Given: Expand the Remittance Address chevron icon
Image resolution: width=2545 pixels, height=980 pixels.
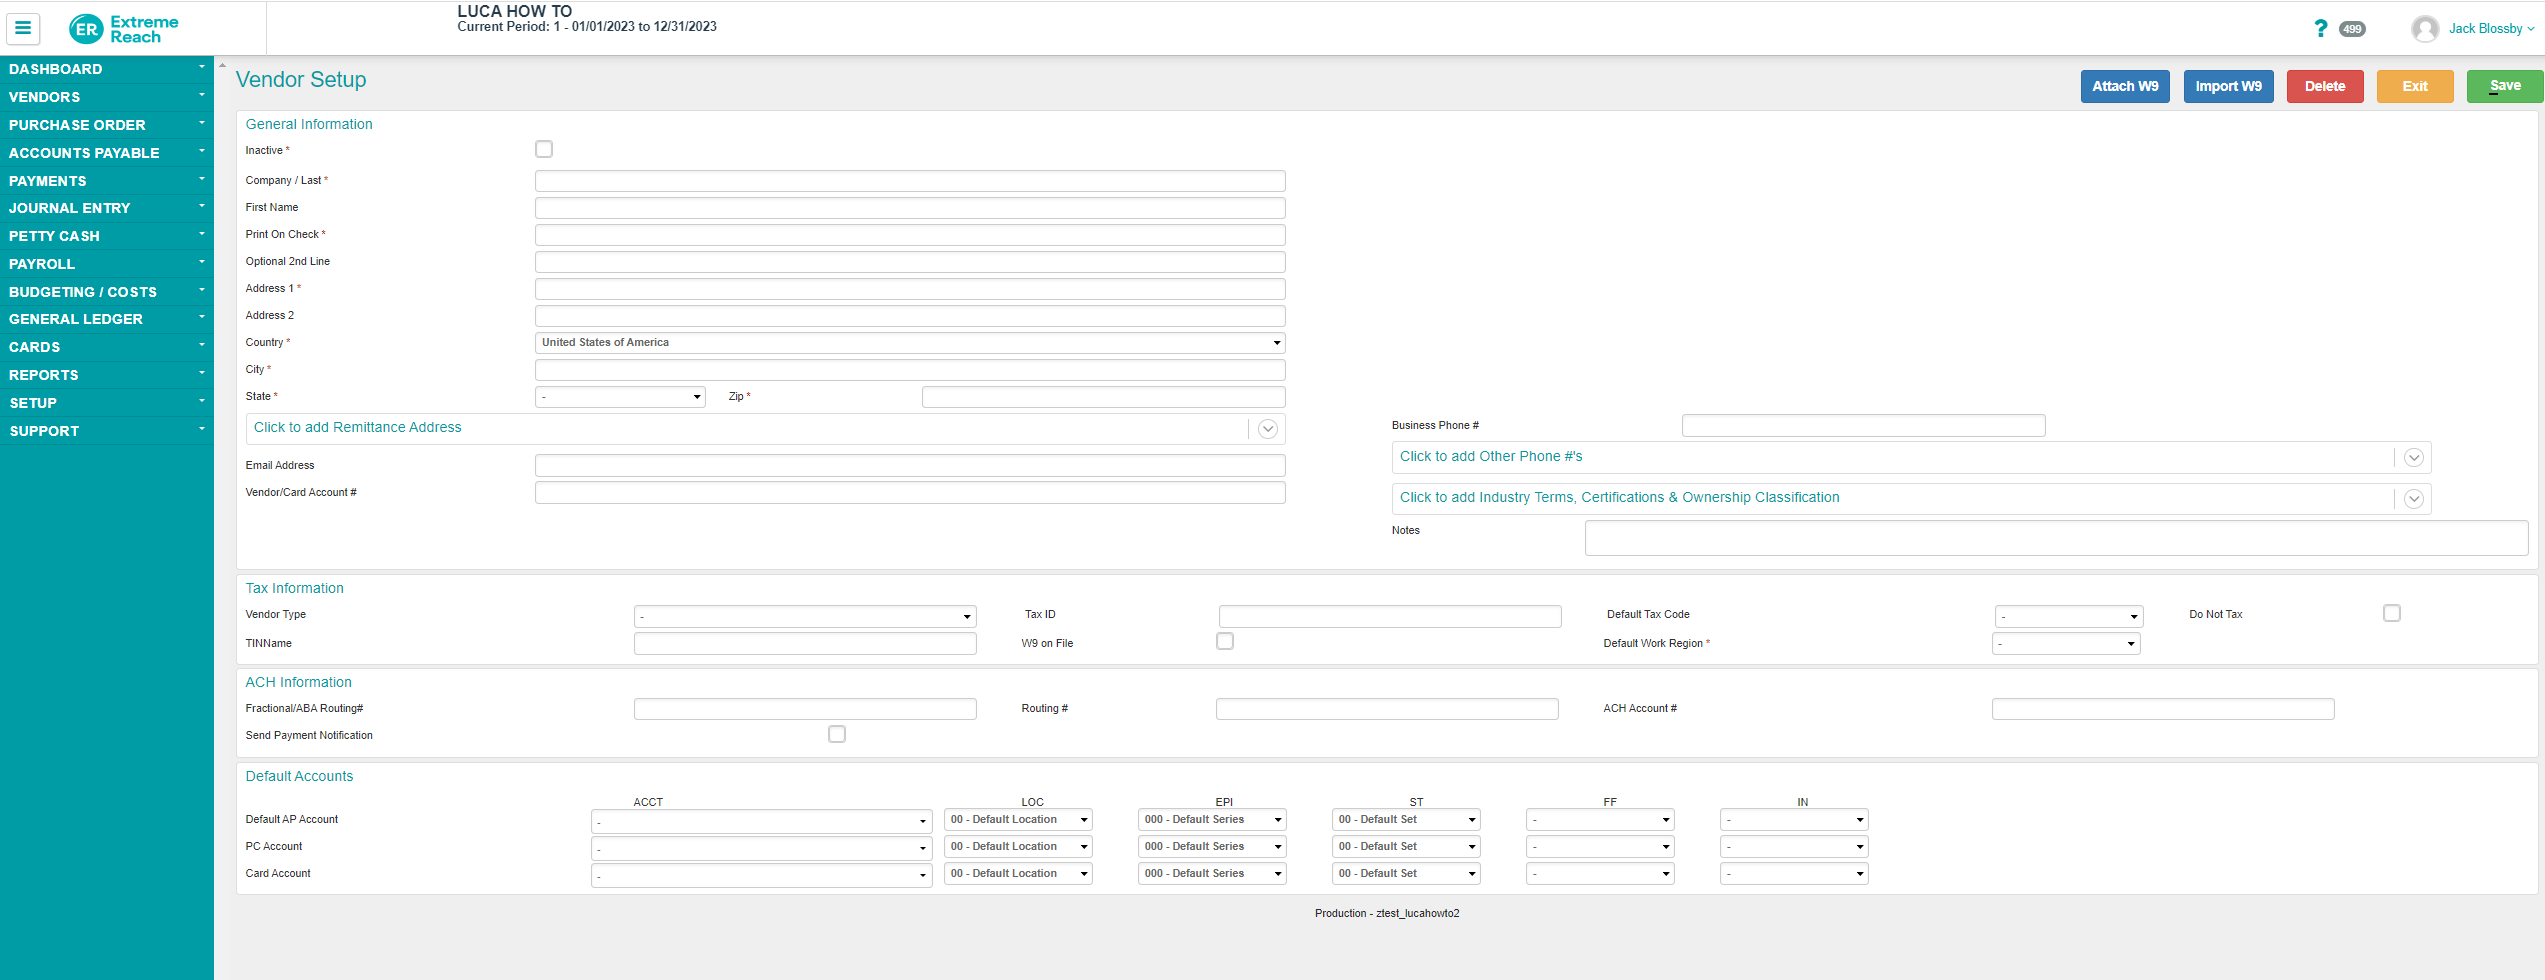Looking at the screenshot, I should pyautogui.click(x=1267, y=429).
